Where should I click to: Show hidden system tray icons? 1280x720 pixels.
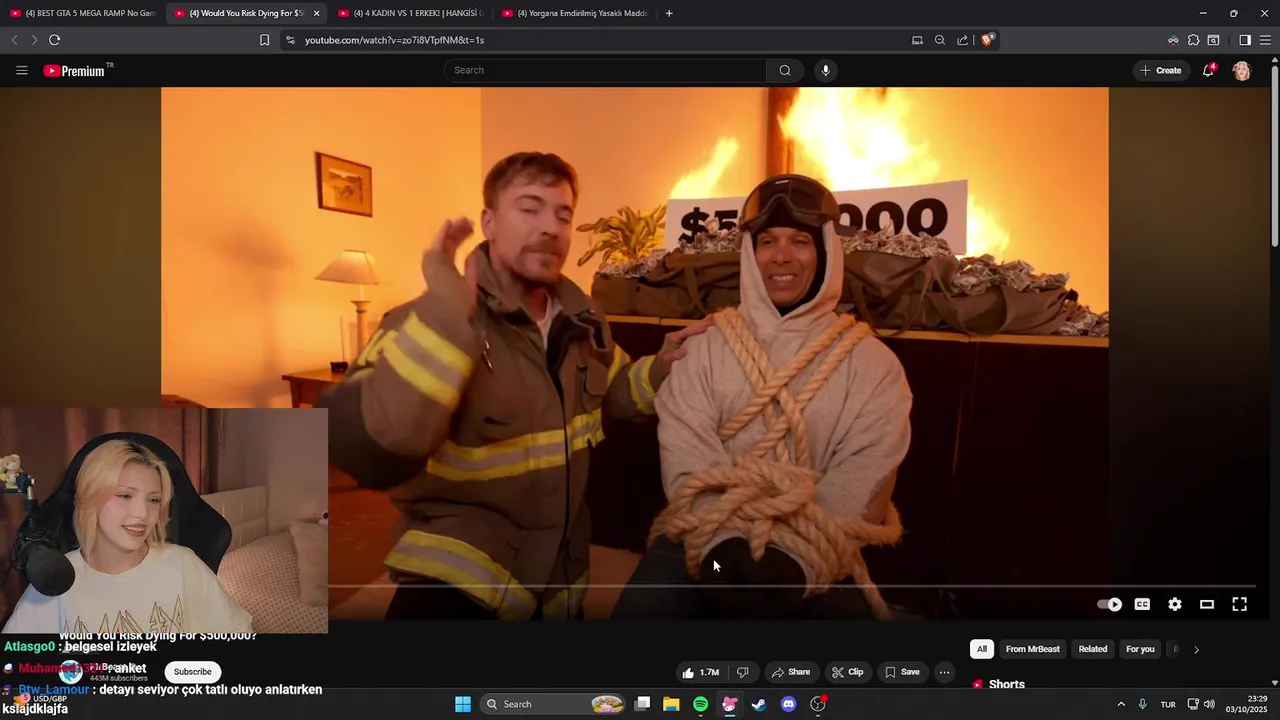coord(1121,704)
